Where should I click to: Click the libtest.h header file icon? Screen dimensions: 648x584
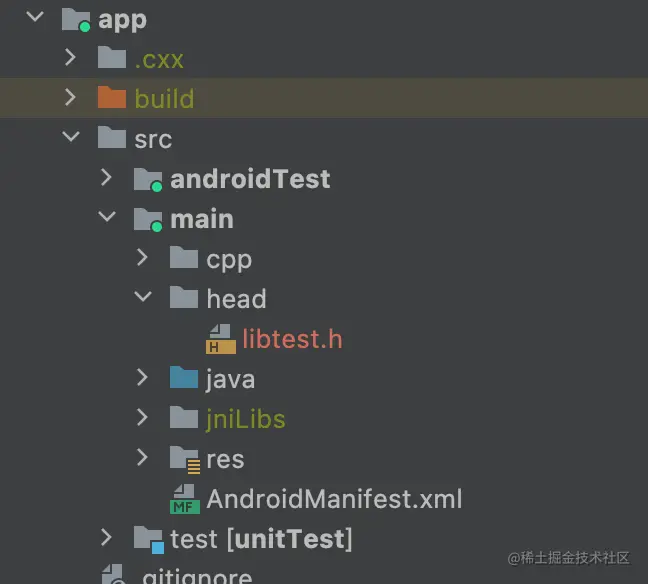tap(221, 339)
